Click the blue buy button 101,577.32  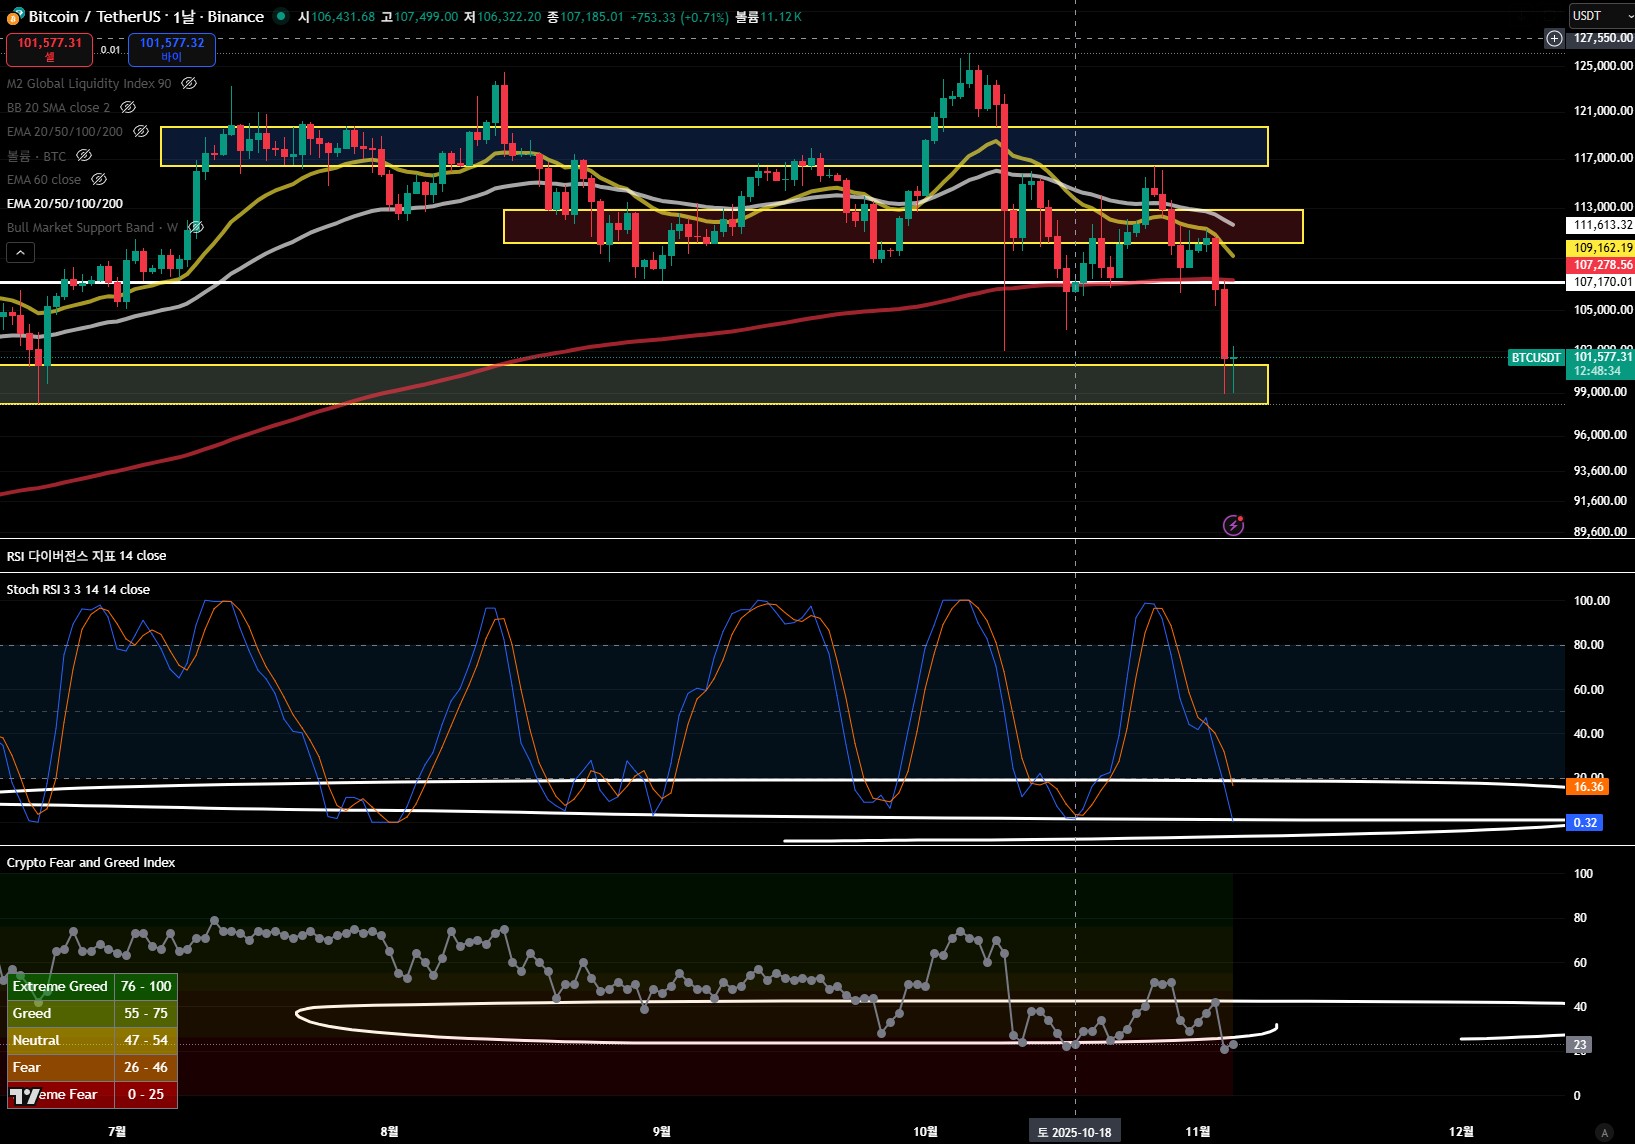click(x=172, y=49)
